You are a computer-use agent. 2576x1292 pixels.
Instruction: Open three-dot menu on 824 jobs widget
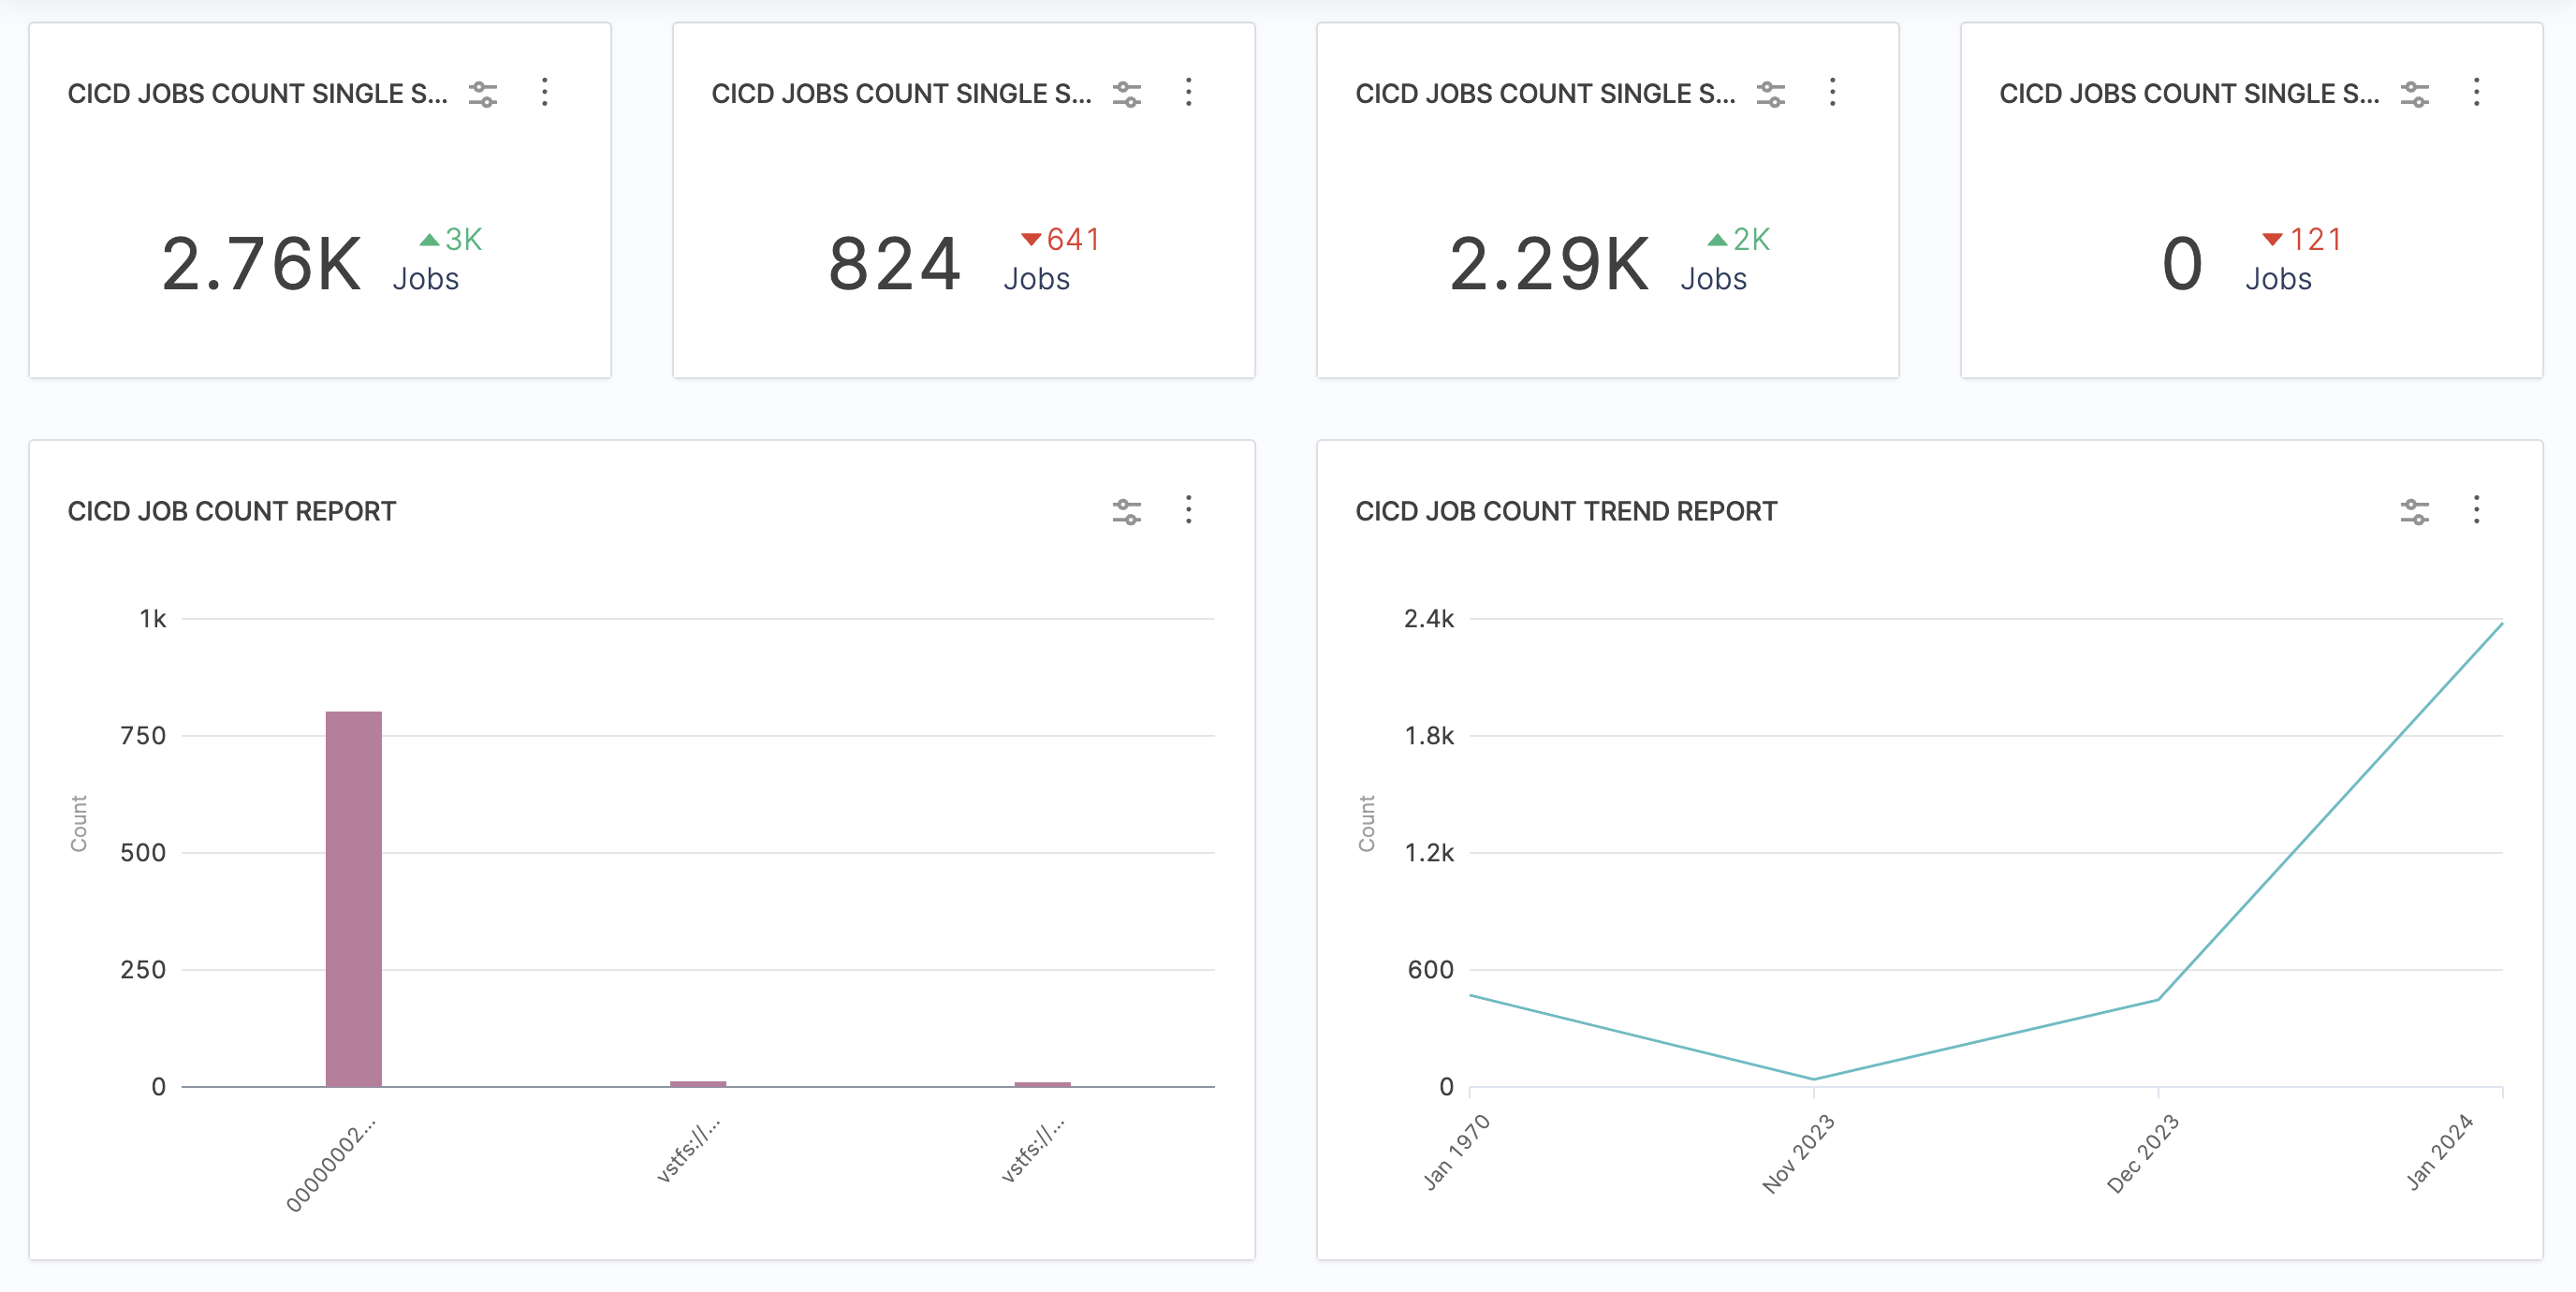pyautogui.click(x=1188, y=93)
